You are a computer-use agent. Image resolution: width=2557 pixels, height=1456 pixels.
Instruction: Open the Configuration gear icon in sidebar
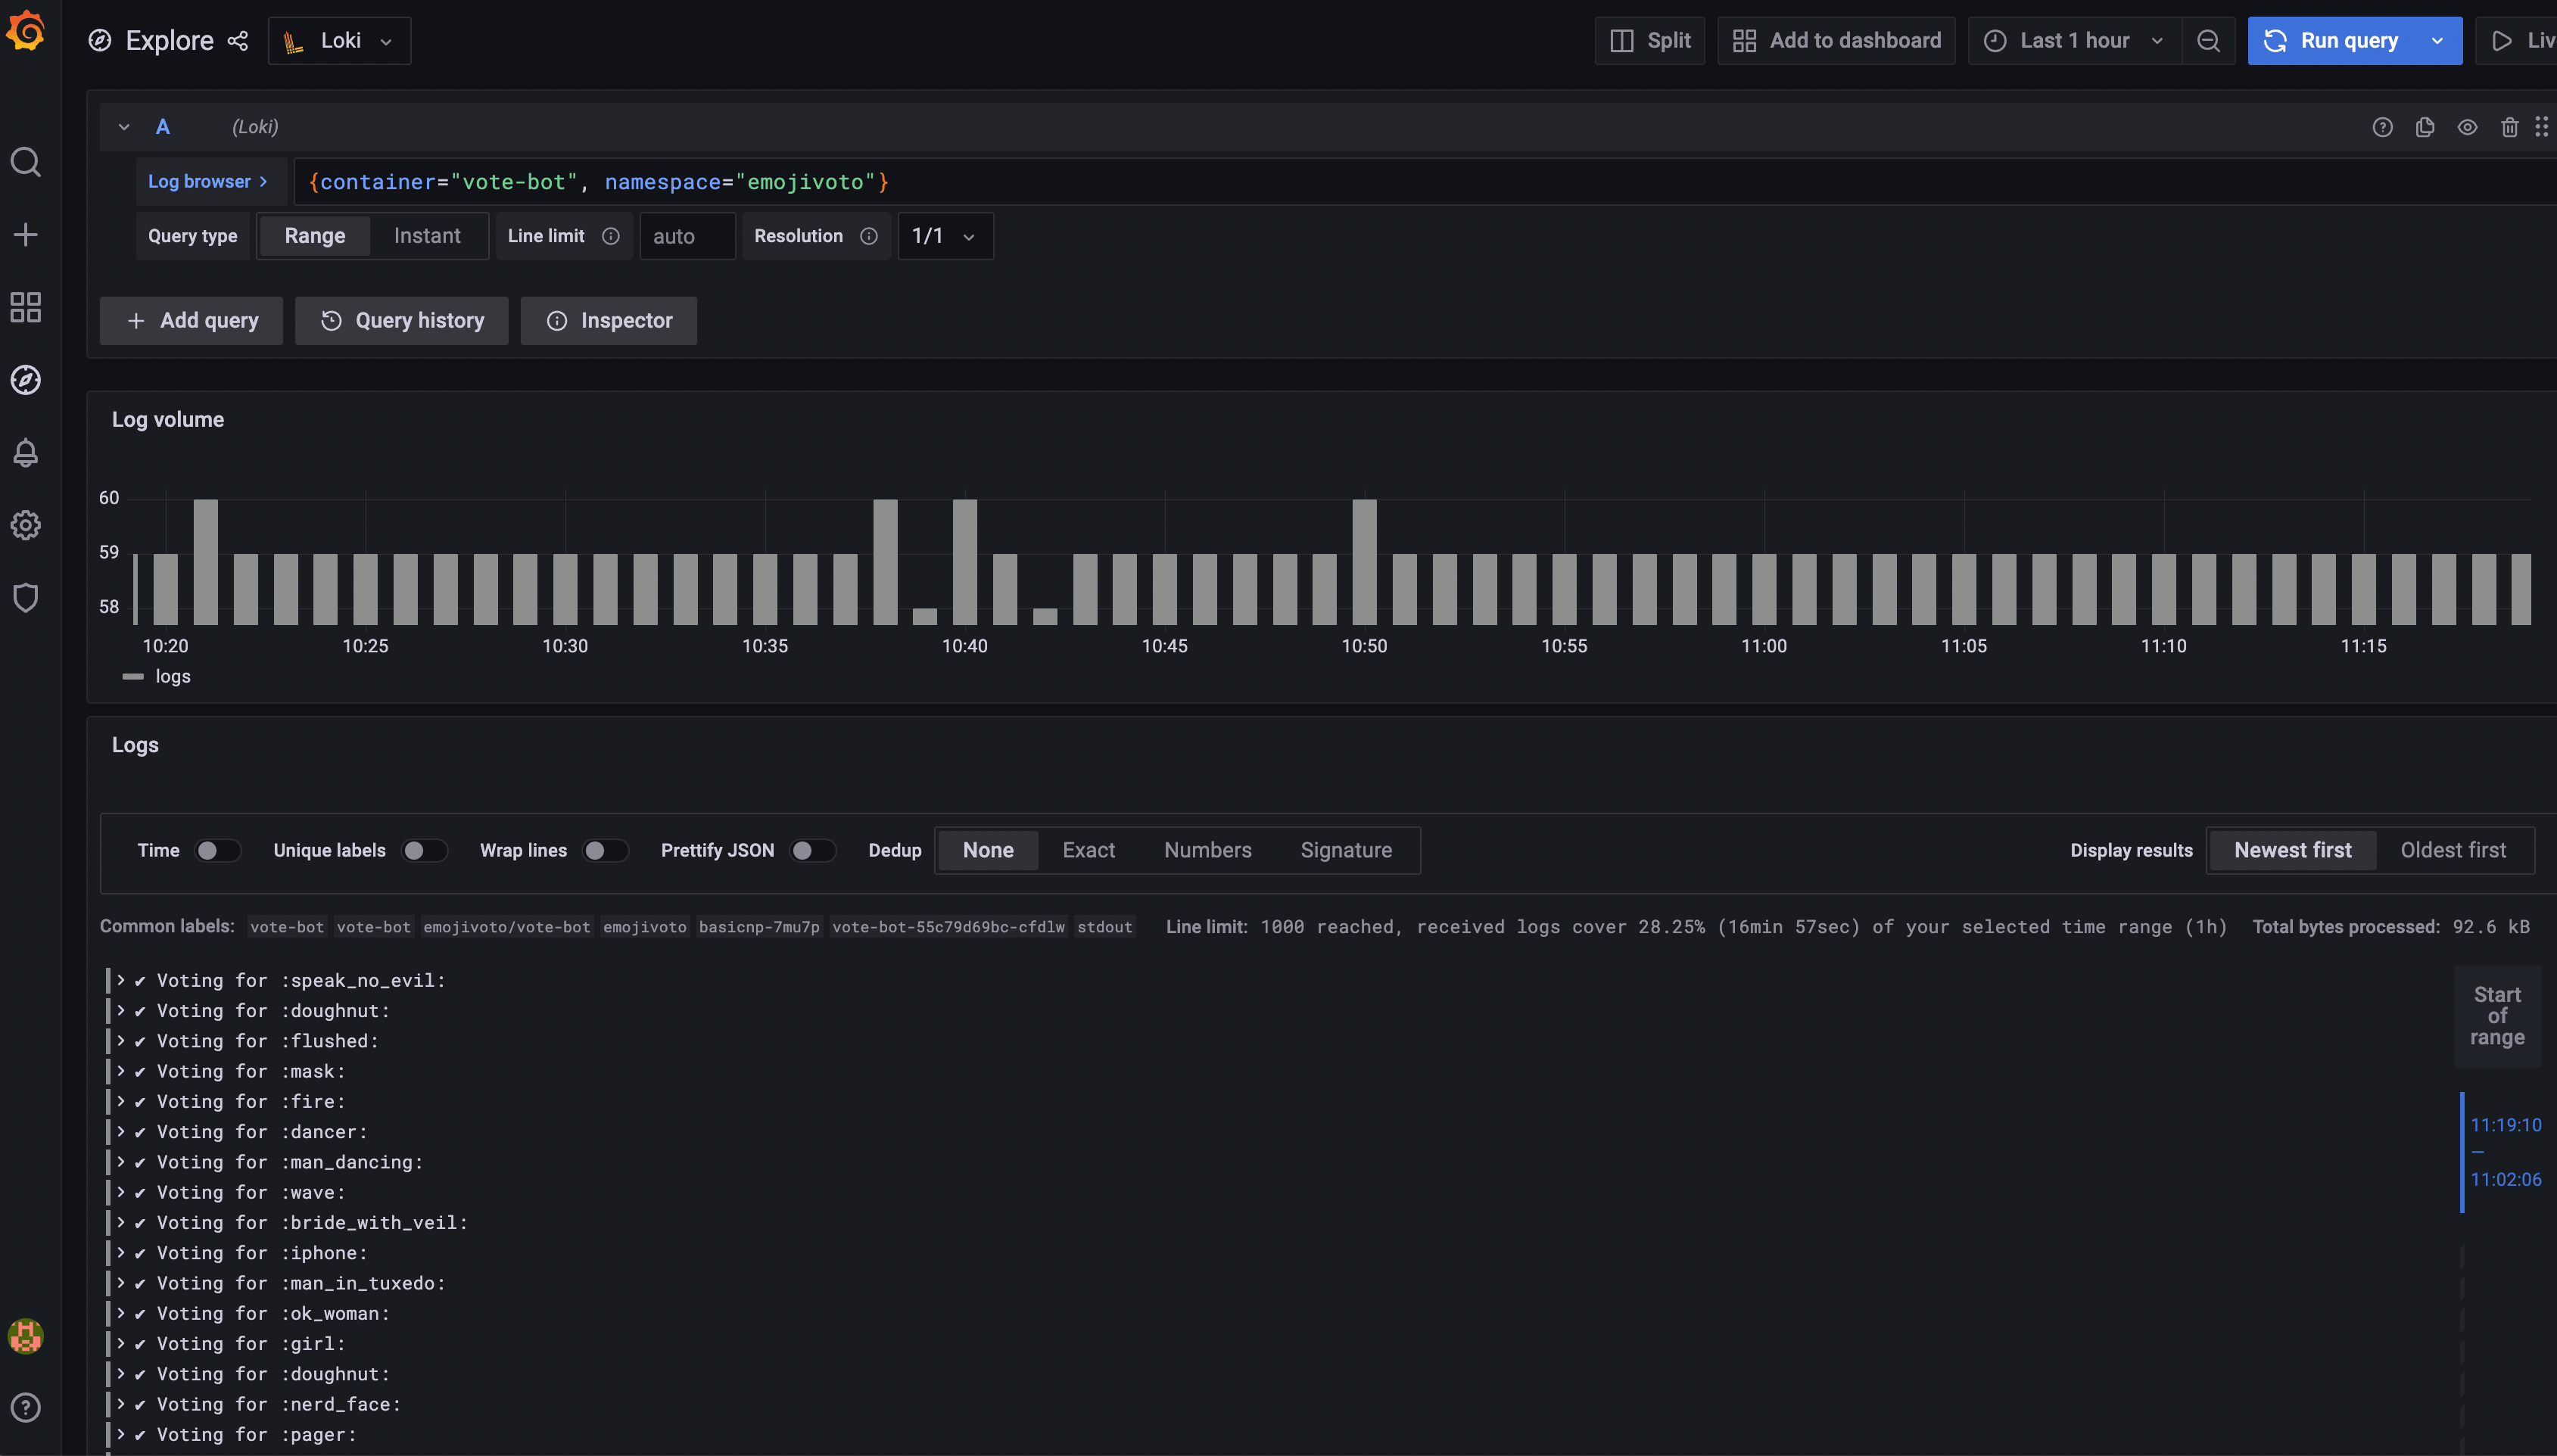[x=26, y=525]
